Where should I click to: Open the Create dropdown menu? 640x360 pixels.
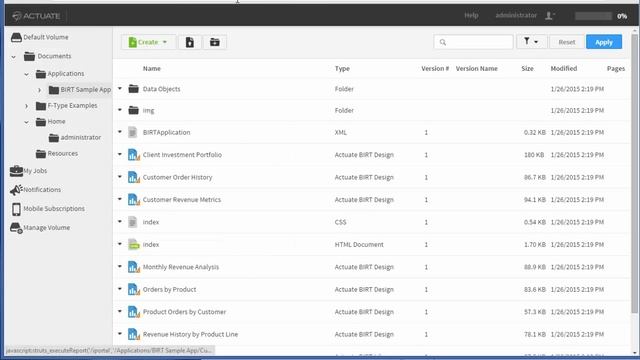pos(149,42)
